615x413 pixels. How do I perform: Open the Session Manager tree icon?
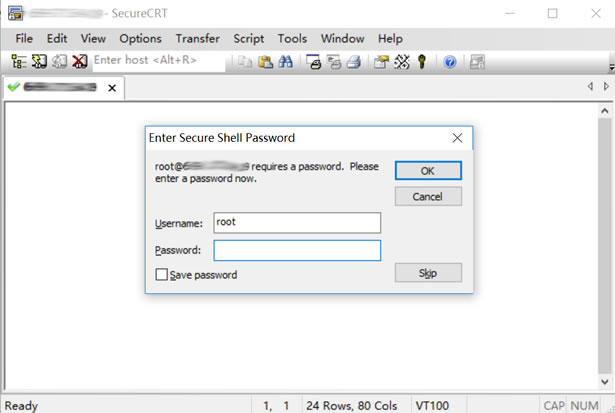(18, 62)
